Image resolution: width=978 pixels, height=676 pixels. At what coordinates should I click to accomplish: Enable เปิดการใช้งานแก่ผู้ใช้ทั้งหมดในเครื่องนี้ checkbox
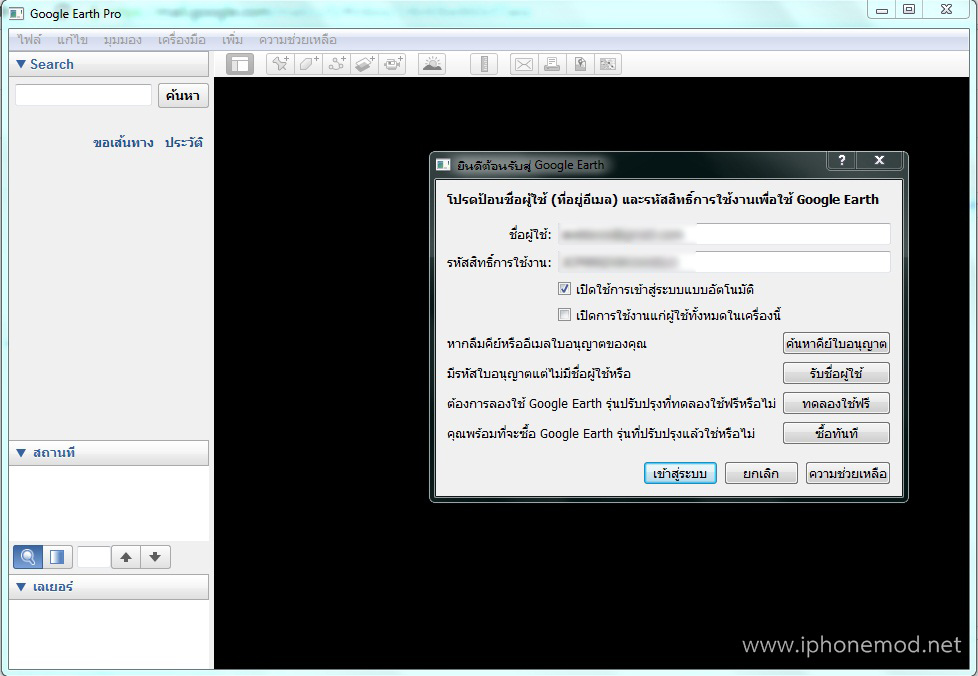pos(564,314)
